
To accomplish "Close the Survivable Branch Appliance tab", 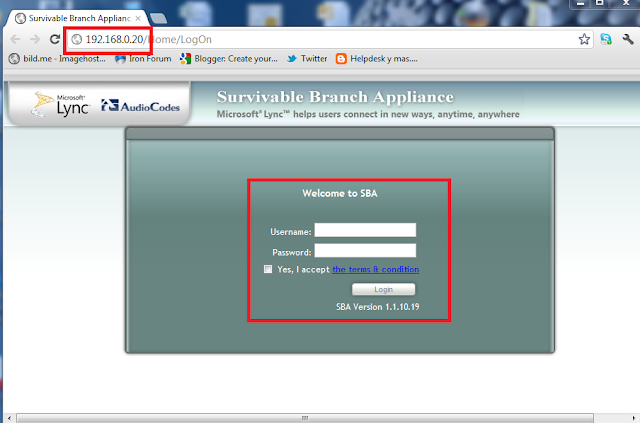I will tap(138, 18).
